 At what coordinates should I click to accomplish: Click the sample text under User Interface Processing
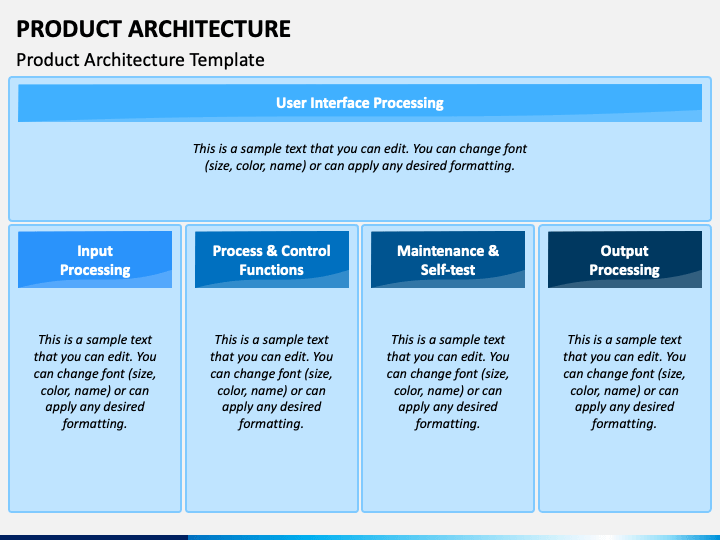point(360,157)
